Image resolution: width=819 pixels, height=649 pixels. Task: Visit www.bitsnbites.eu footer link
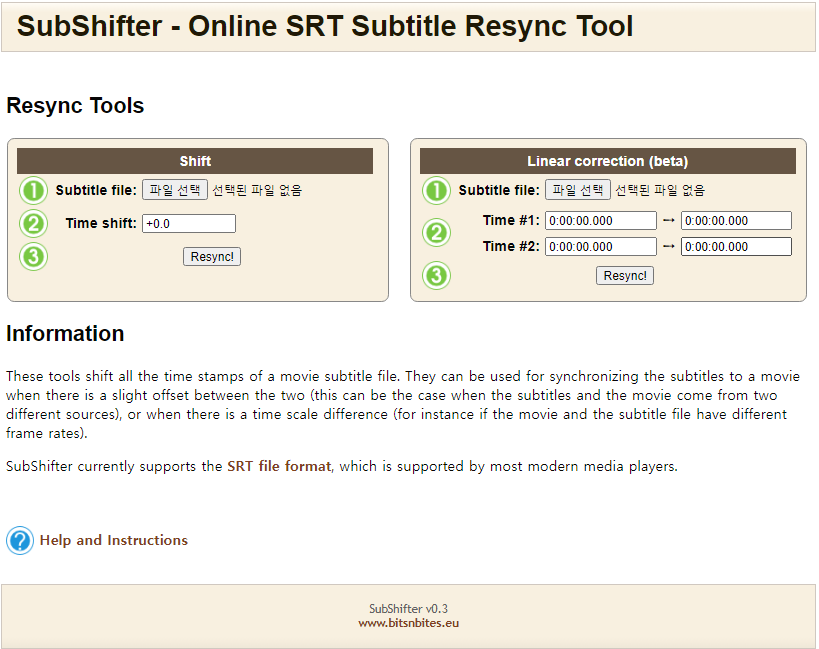[x=408, y=623]
